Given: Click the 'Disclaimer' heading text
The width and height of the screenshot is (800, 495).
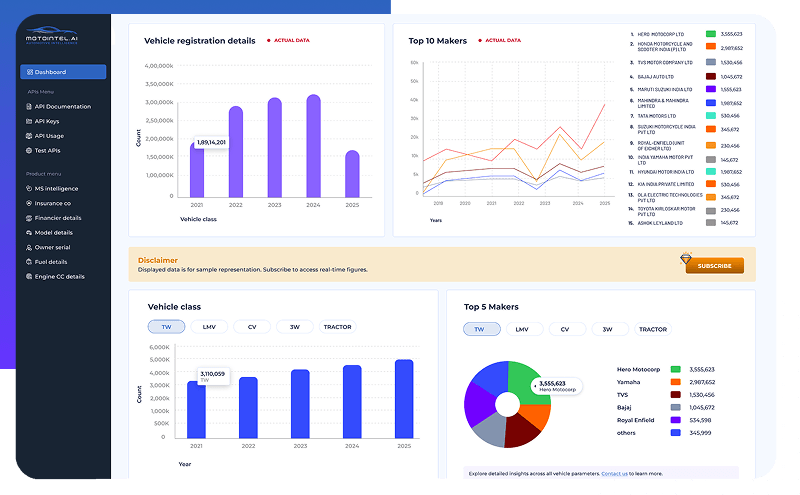Looking at the screenshot, I should [158, 260].
